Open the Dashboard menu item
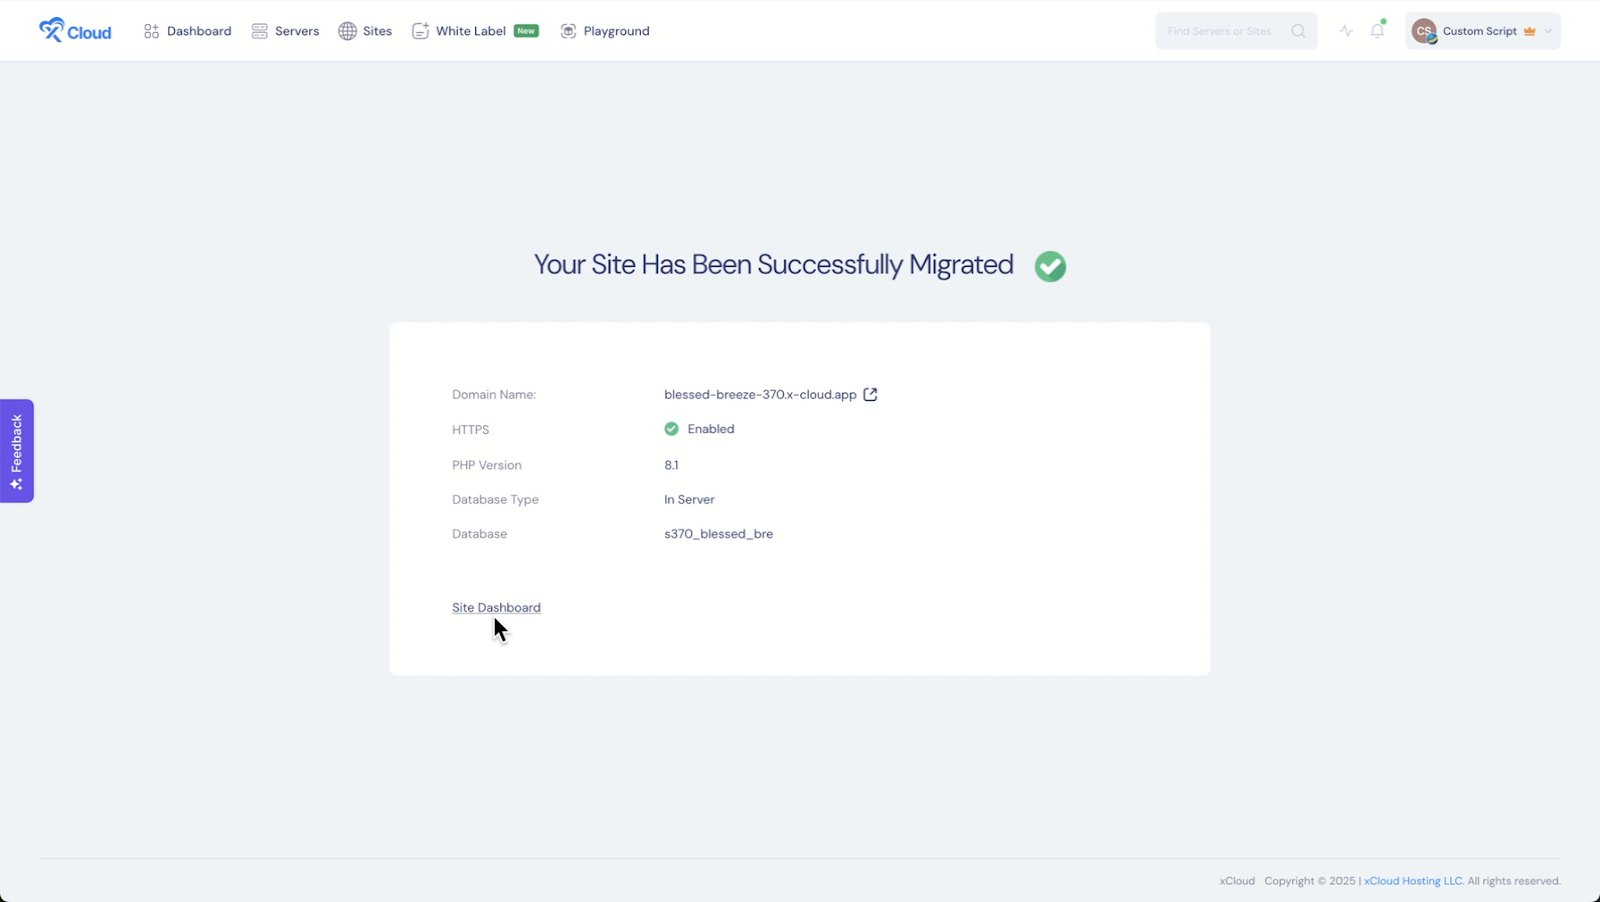The image size is (1600, 902). point(198,30)
